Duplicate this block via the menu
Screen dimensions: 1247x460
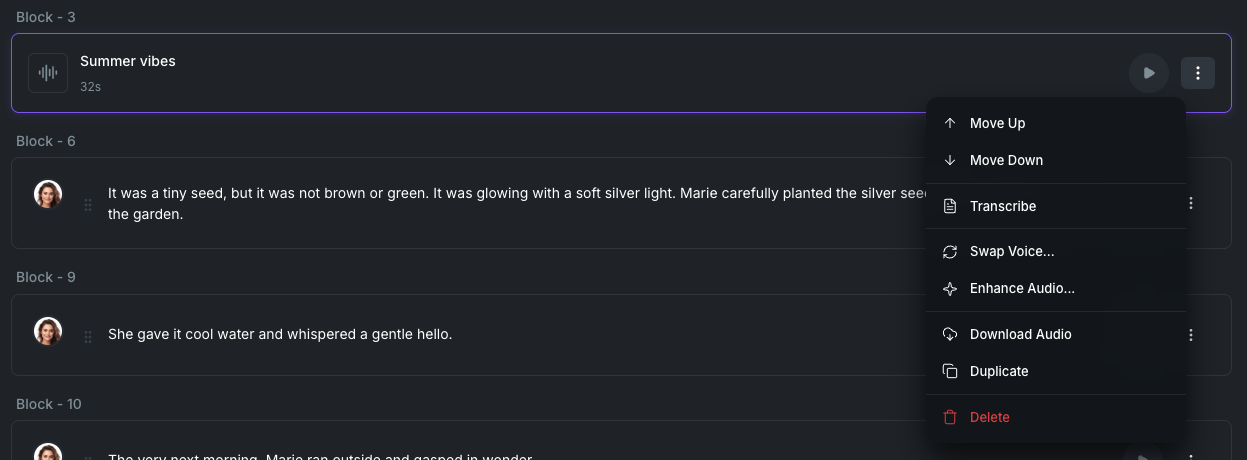[x=998, y=371]
